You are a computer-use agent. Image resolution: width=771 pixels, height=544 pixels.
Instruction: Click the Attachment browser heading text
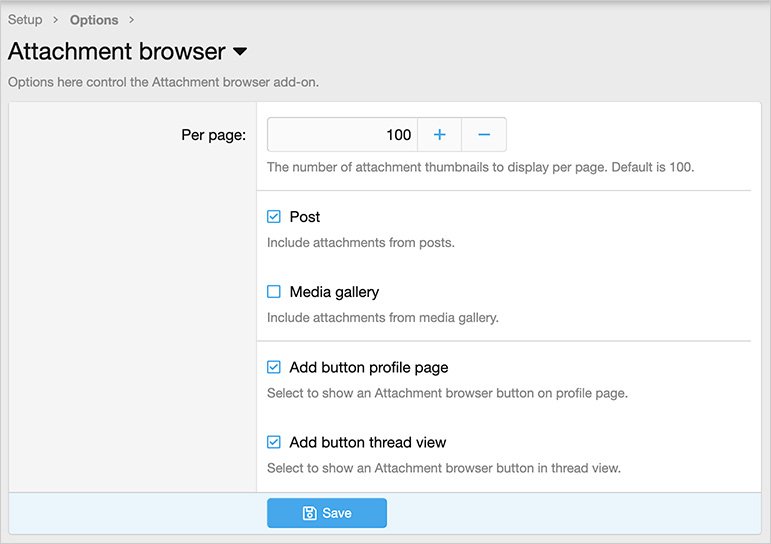[x=116, y=52]
